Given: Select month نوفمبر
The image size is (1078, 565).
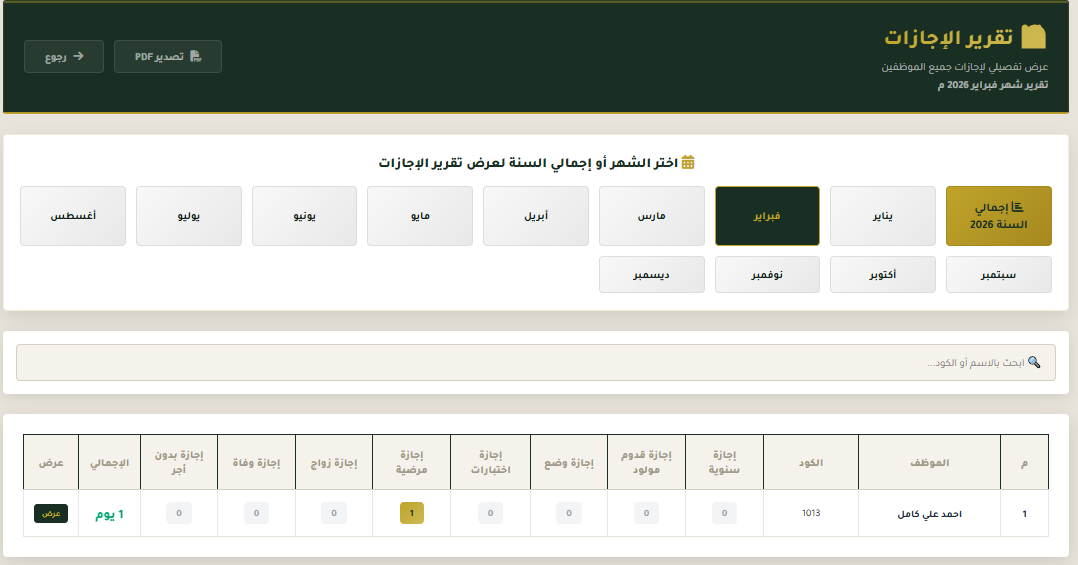Looking at the screenshot, I should pyautogui.click(x=767, y=274).
